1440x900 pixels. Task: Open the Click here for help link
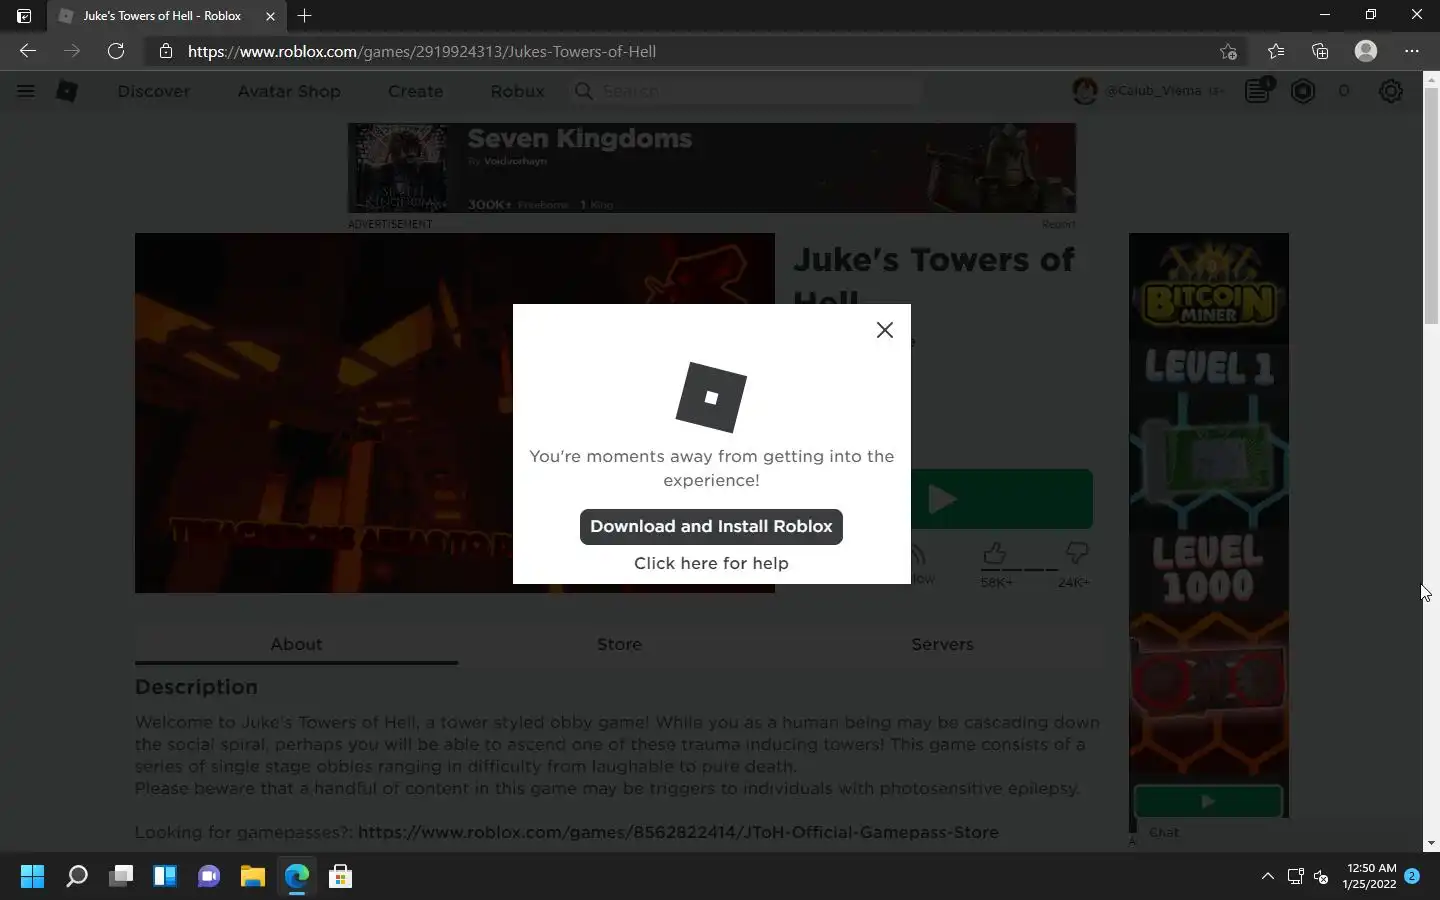[711, 563]
